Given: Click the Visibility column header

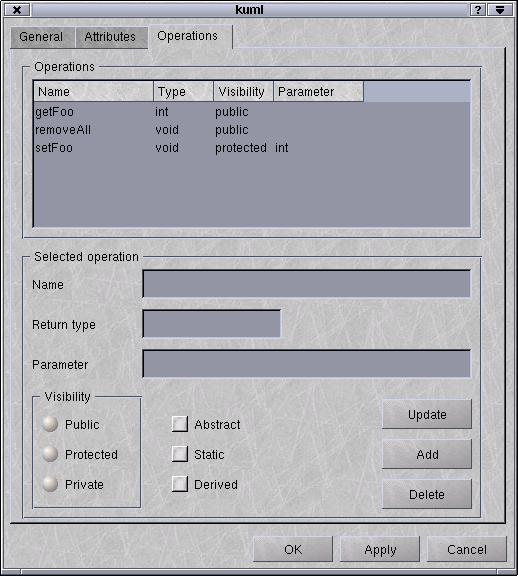Looking at the screenshot, I should click(x=243, y=91).
